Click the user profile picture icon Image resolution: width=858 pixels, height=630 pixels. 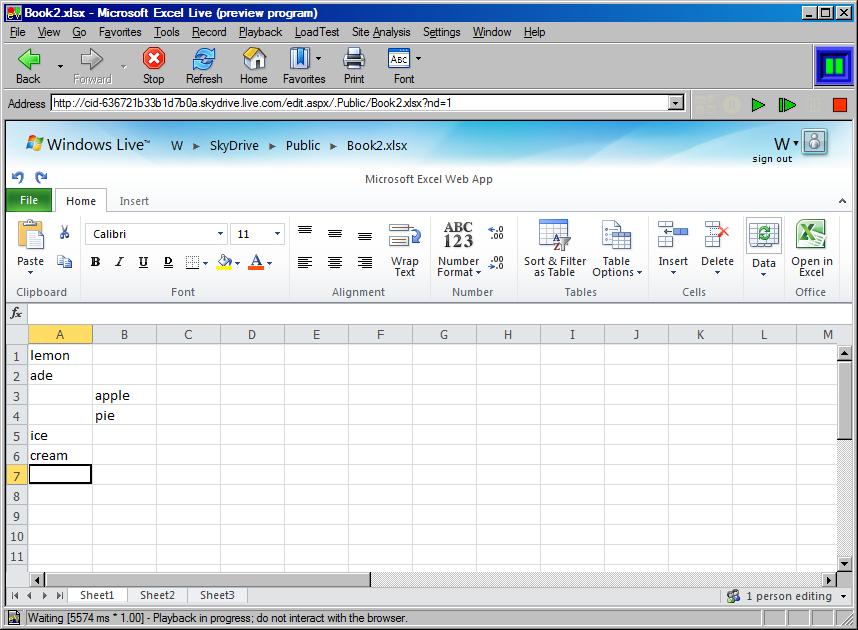coord(814,142)
